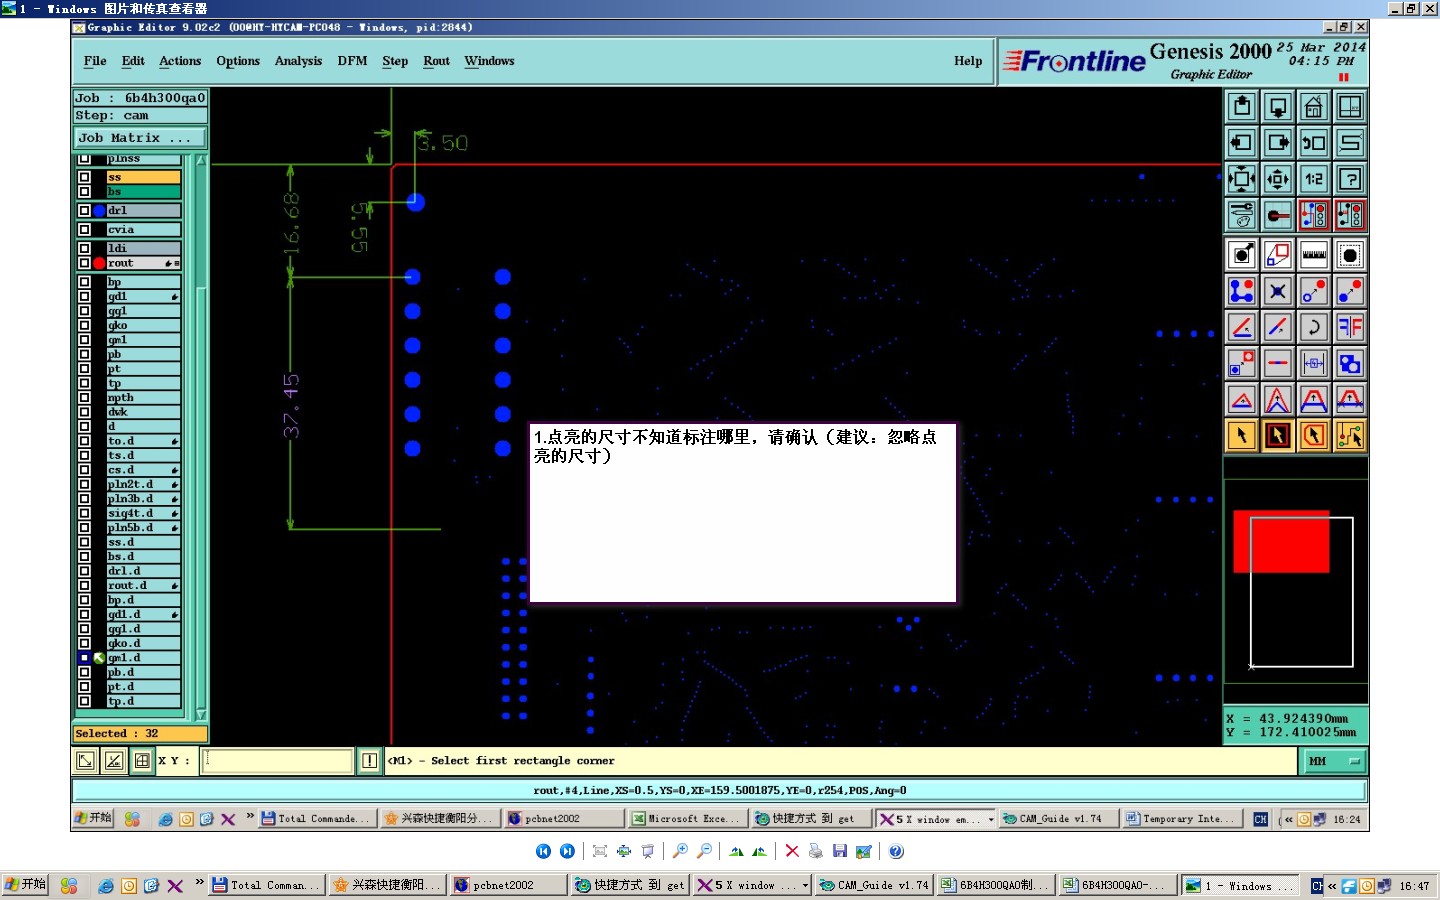Click the zoom in arrows icon

tap(1241, 179)
